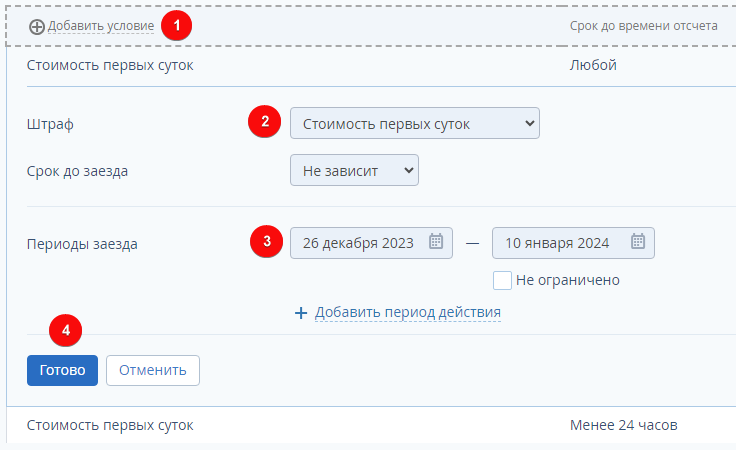The image size is (736, 450).
Task: Click the plus icon before "Добавить период действия"
Action: (x=301, y=313)
